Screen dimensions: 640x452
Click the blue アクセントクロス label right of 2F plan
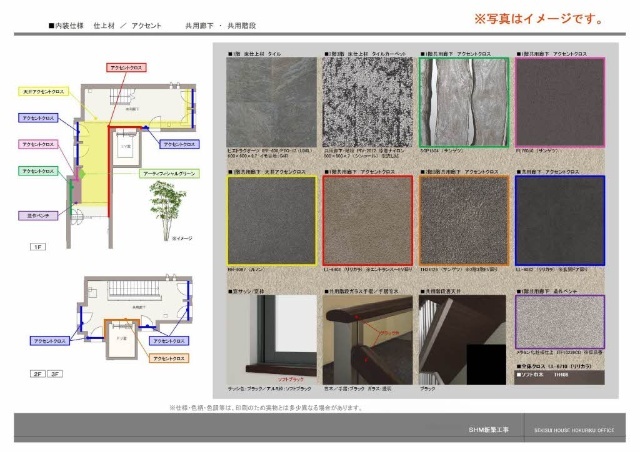(169, 341)
